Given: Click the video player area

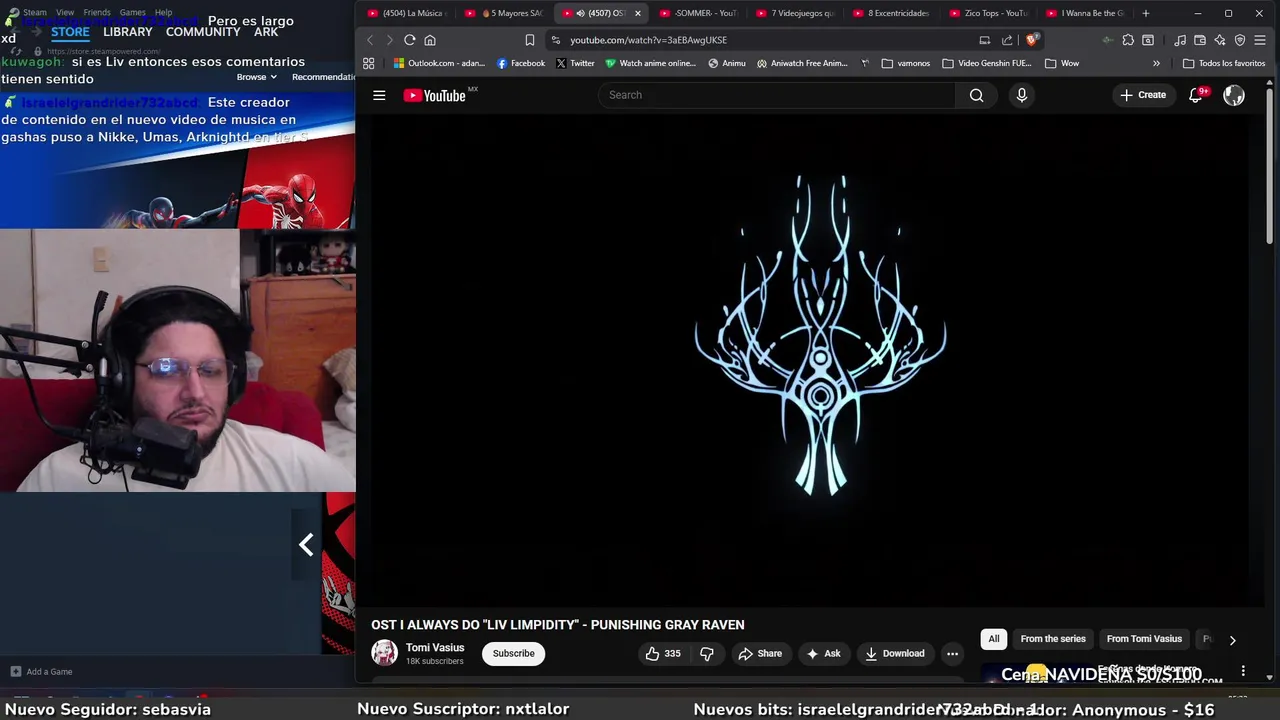Looking at the screenshot, I should coord(811,360).
